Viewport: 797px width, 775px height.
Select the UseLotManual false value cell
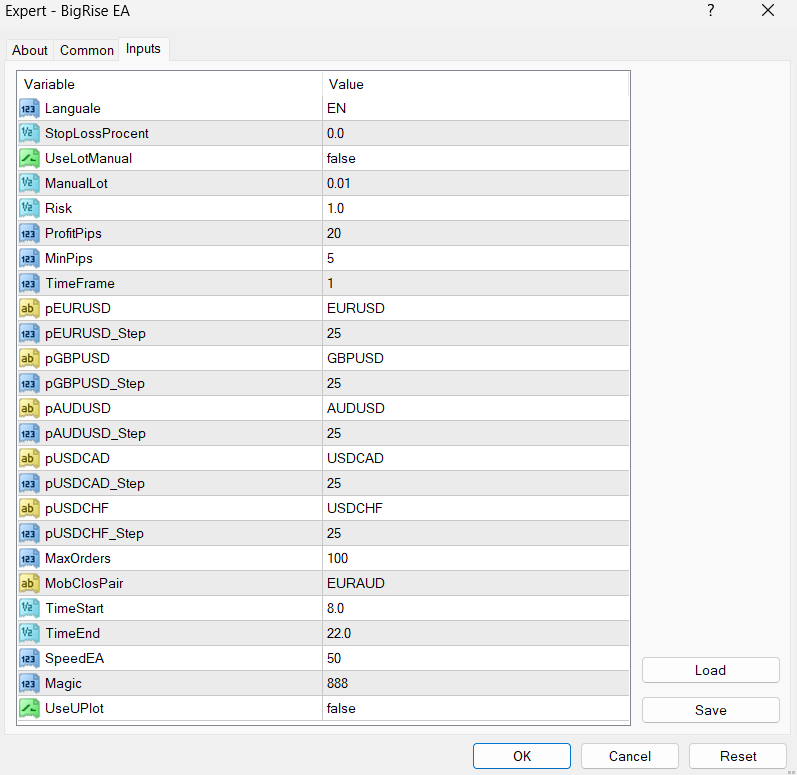(x=475, y=158)
